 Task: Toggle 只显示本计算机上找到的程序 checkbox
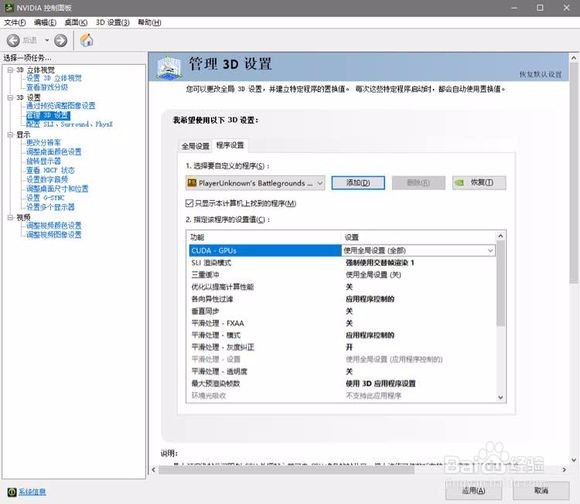point(189,203)
